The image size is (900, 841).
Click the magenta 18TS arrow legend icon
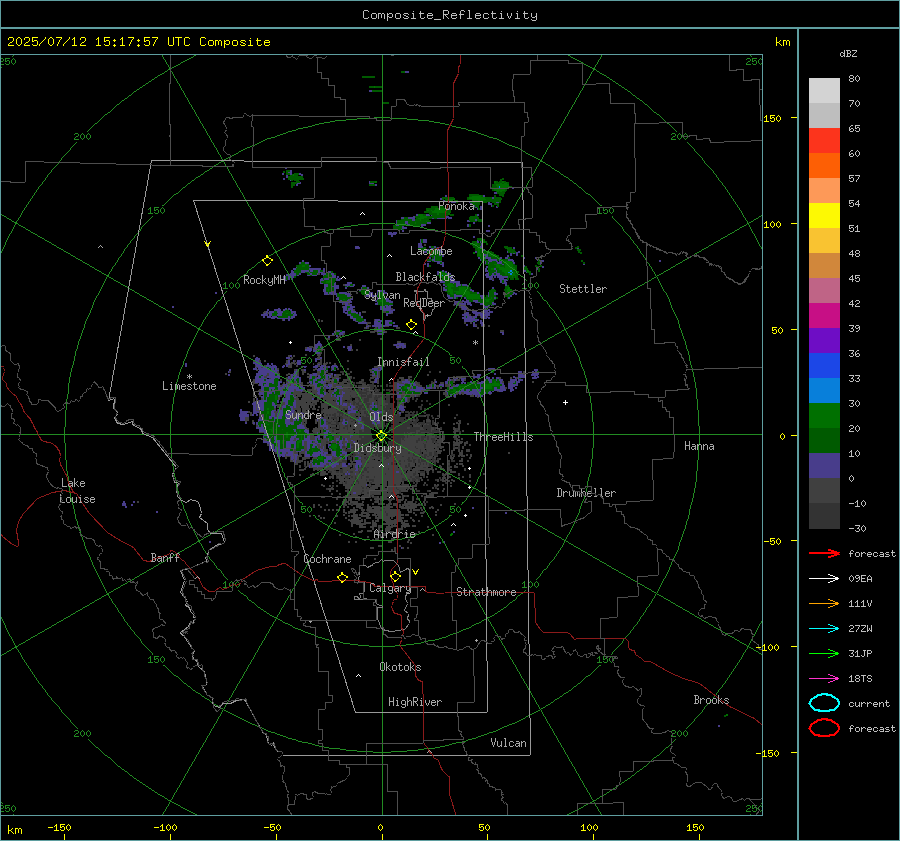click(x=824, y=679)
